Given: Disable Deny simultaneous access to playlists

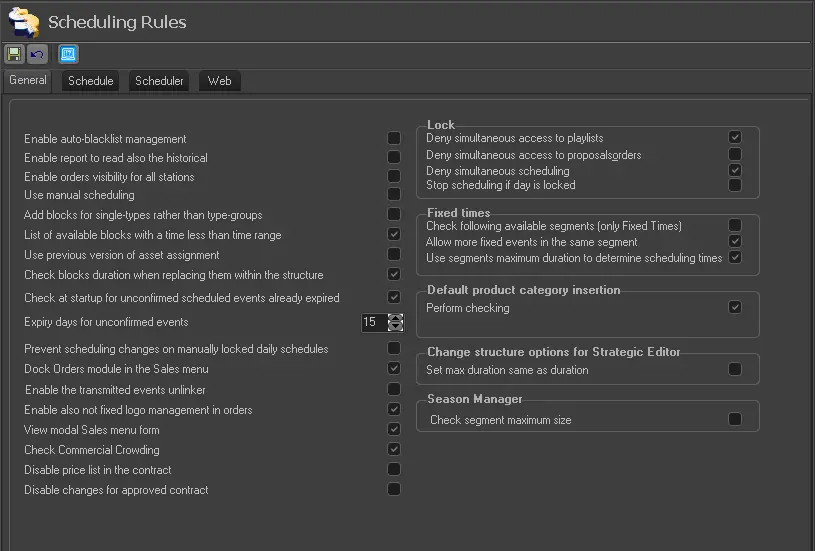Looking at the screenshot, I should pos(735,137).
